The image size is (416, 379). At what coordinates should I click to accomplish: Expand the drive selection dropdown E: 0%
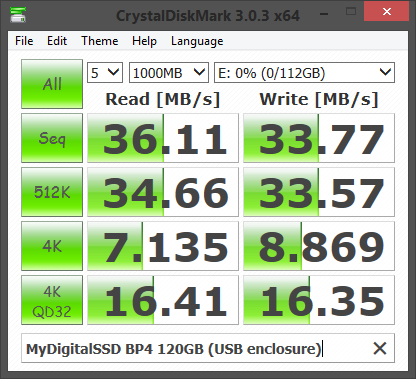(x=304, y=72)
